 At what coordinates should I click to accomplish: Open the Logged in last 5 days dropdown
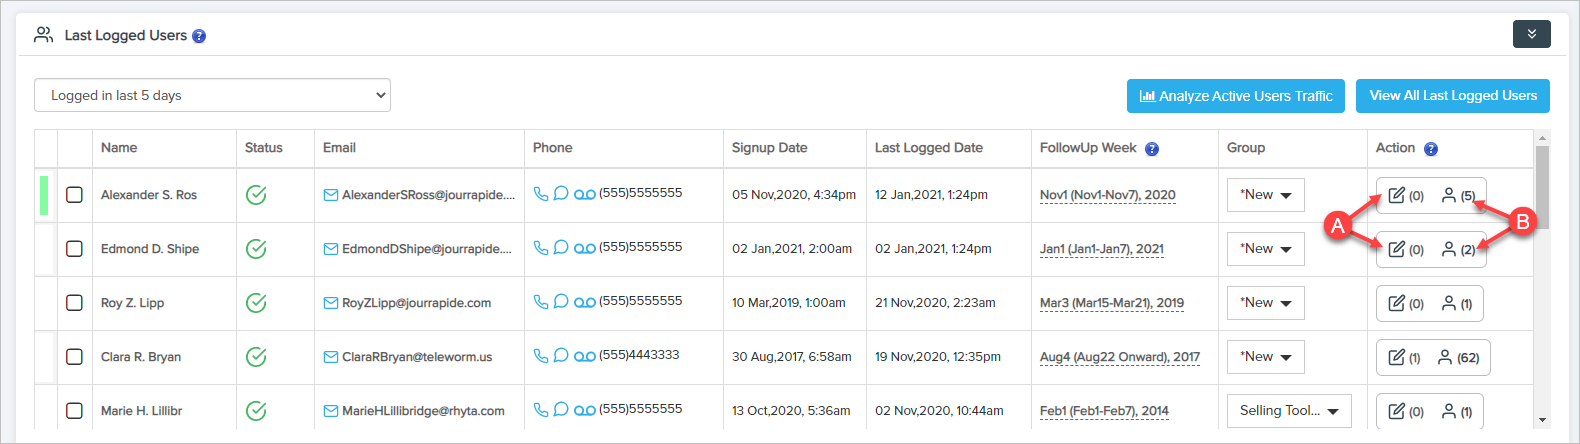(212, 95)
